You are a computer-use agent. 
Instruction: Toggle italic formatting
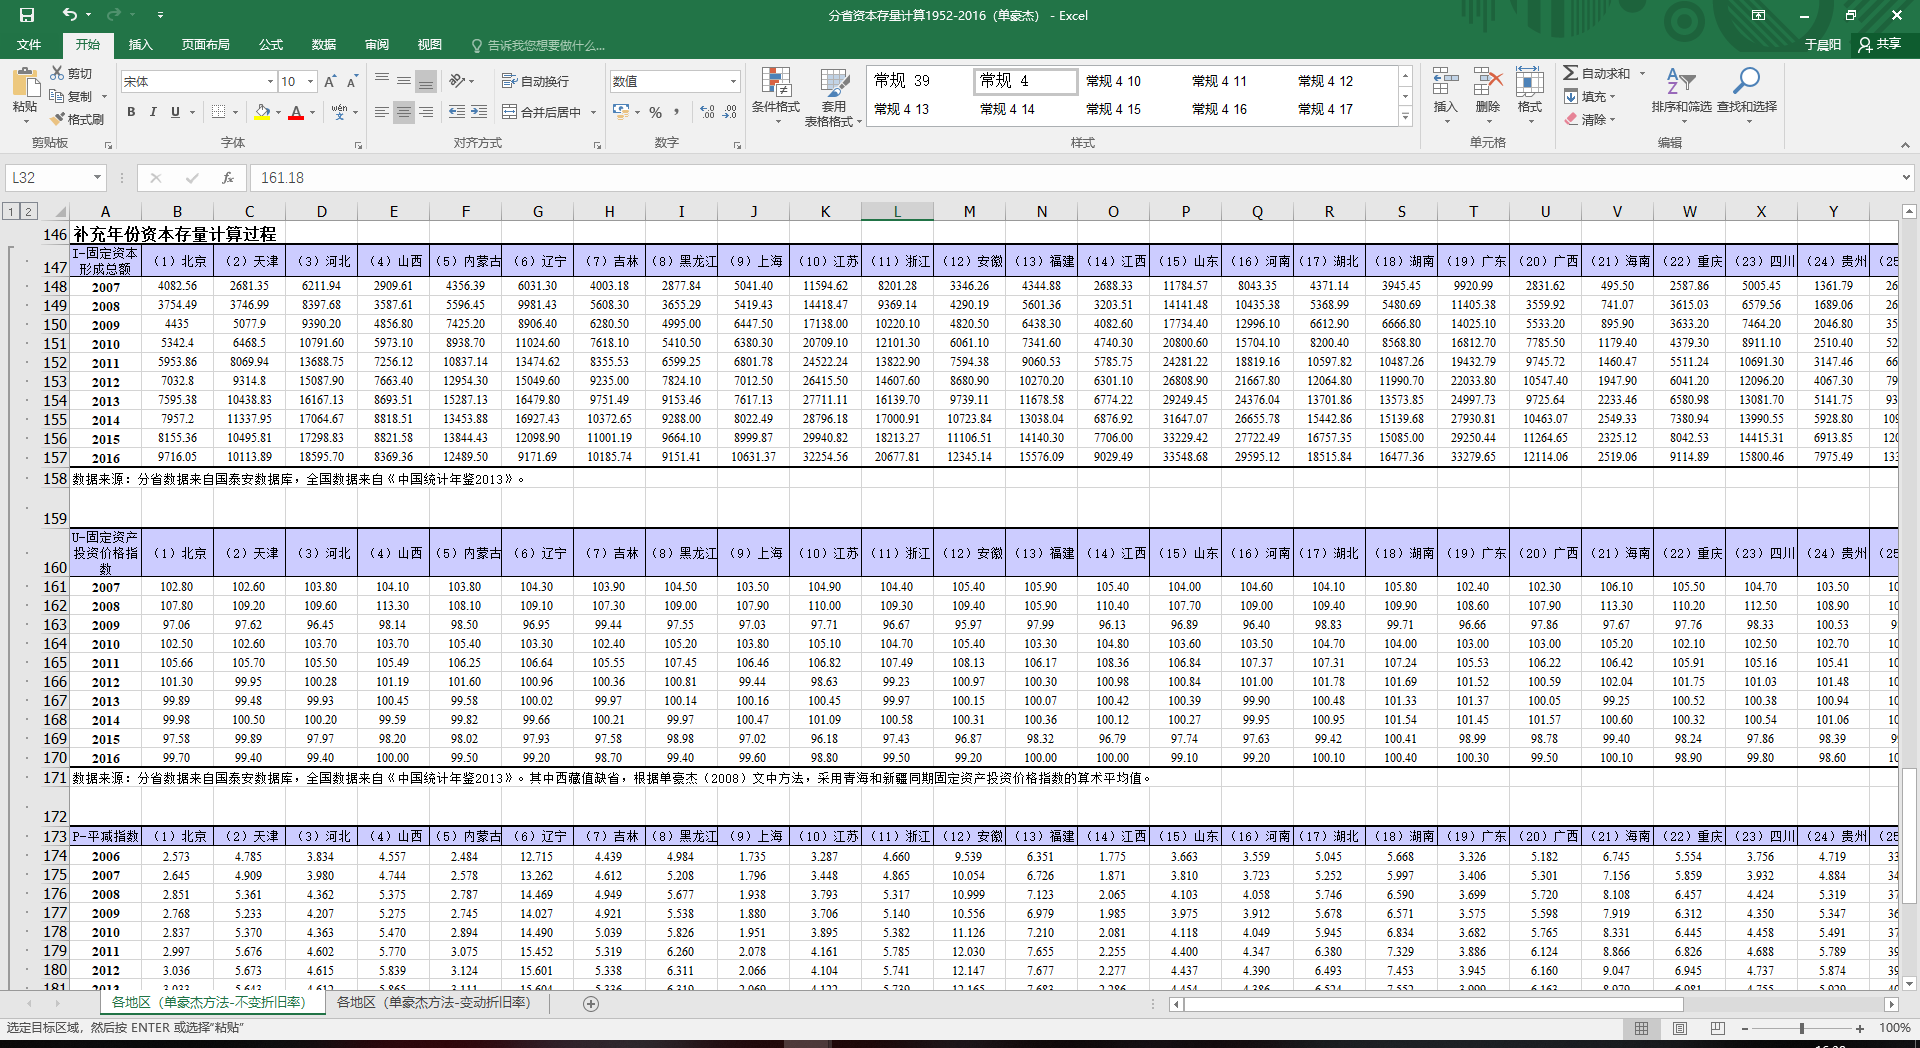153,112
